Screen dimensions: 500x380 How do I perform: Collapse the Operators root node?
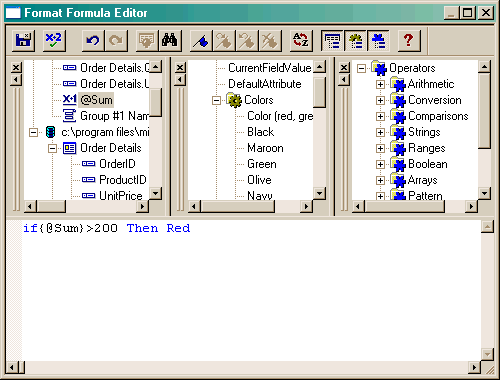pyautogui.click(x=361, y=68)
